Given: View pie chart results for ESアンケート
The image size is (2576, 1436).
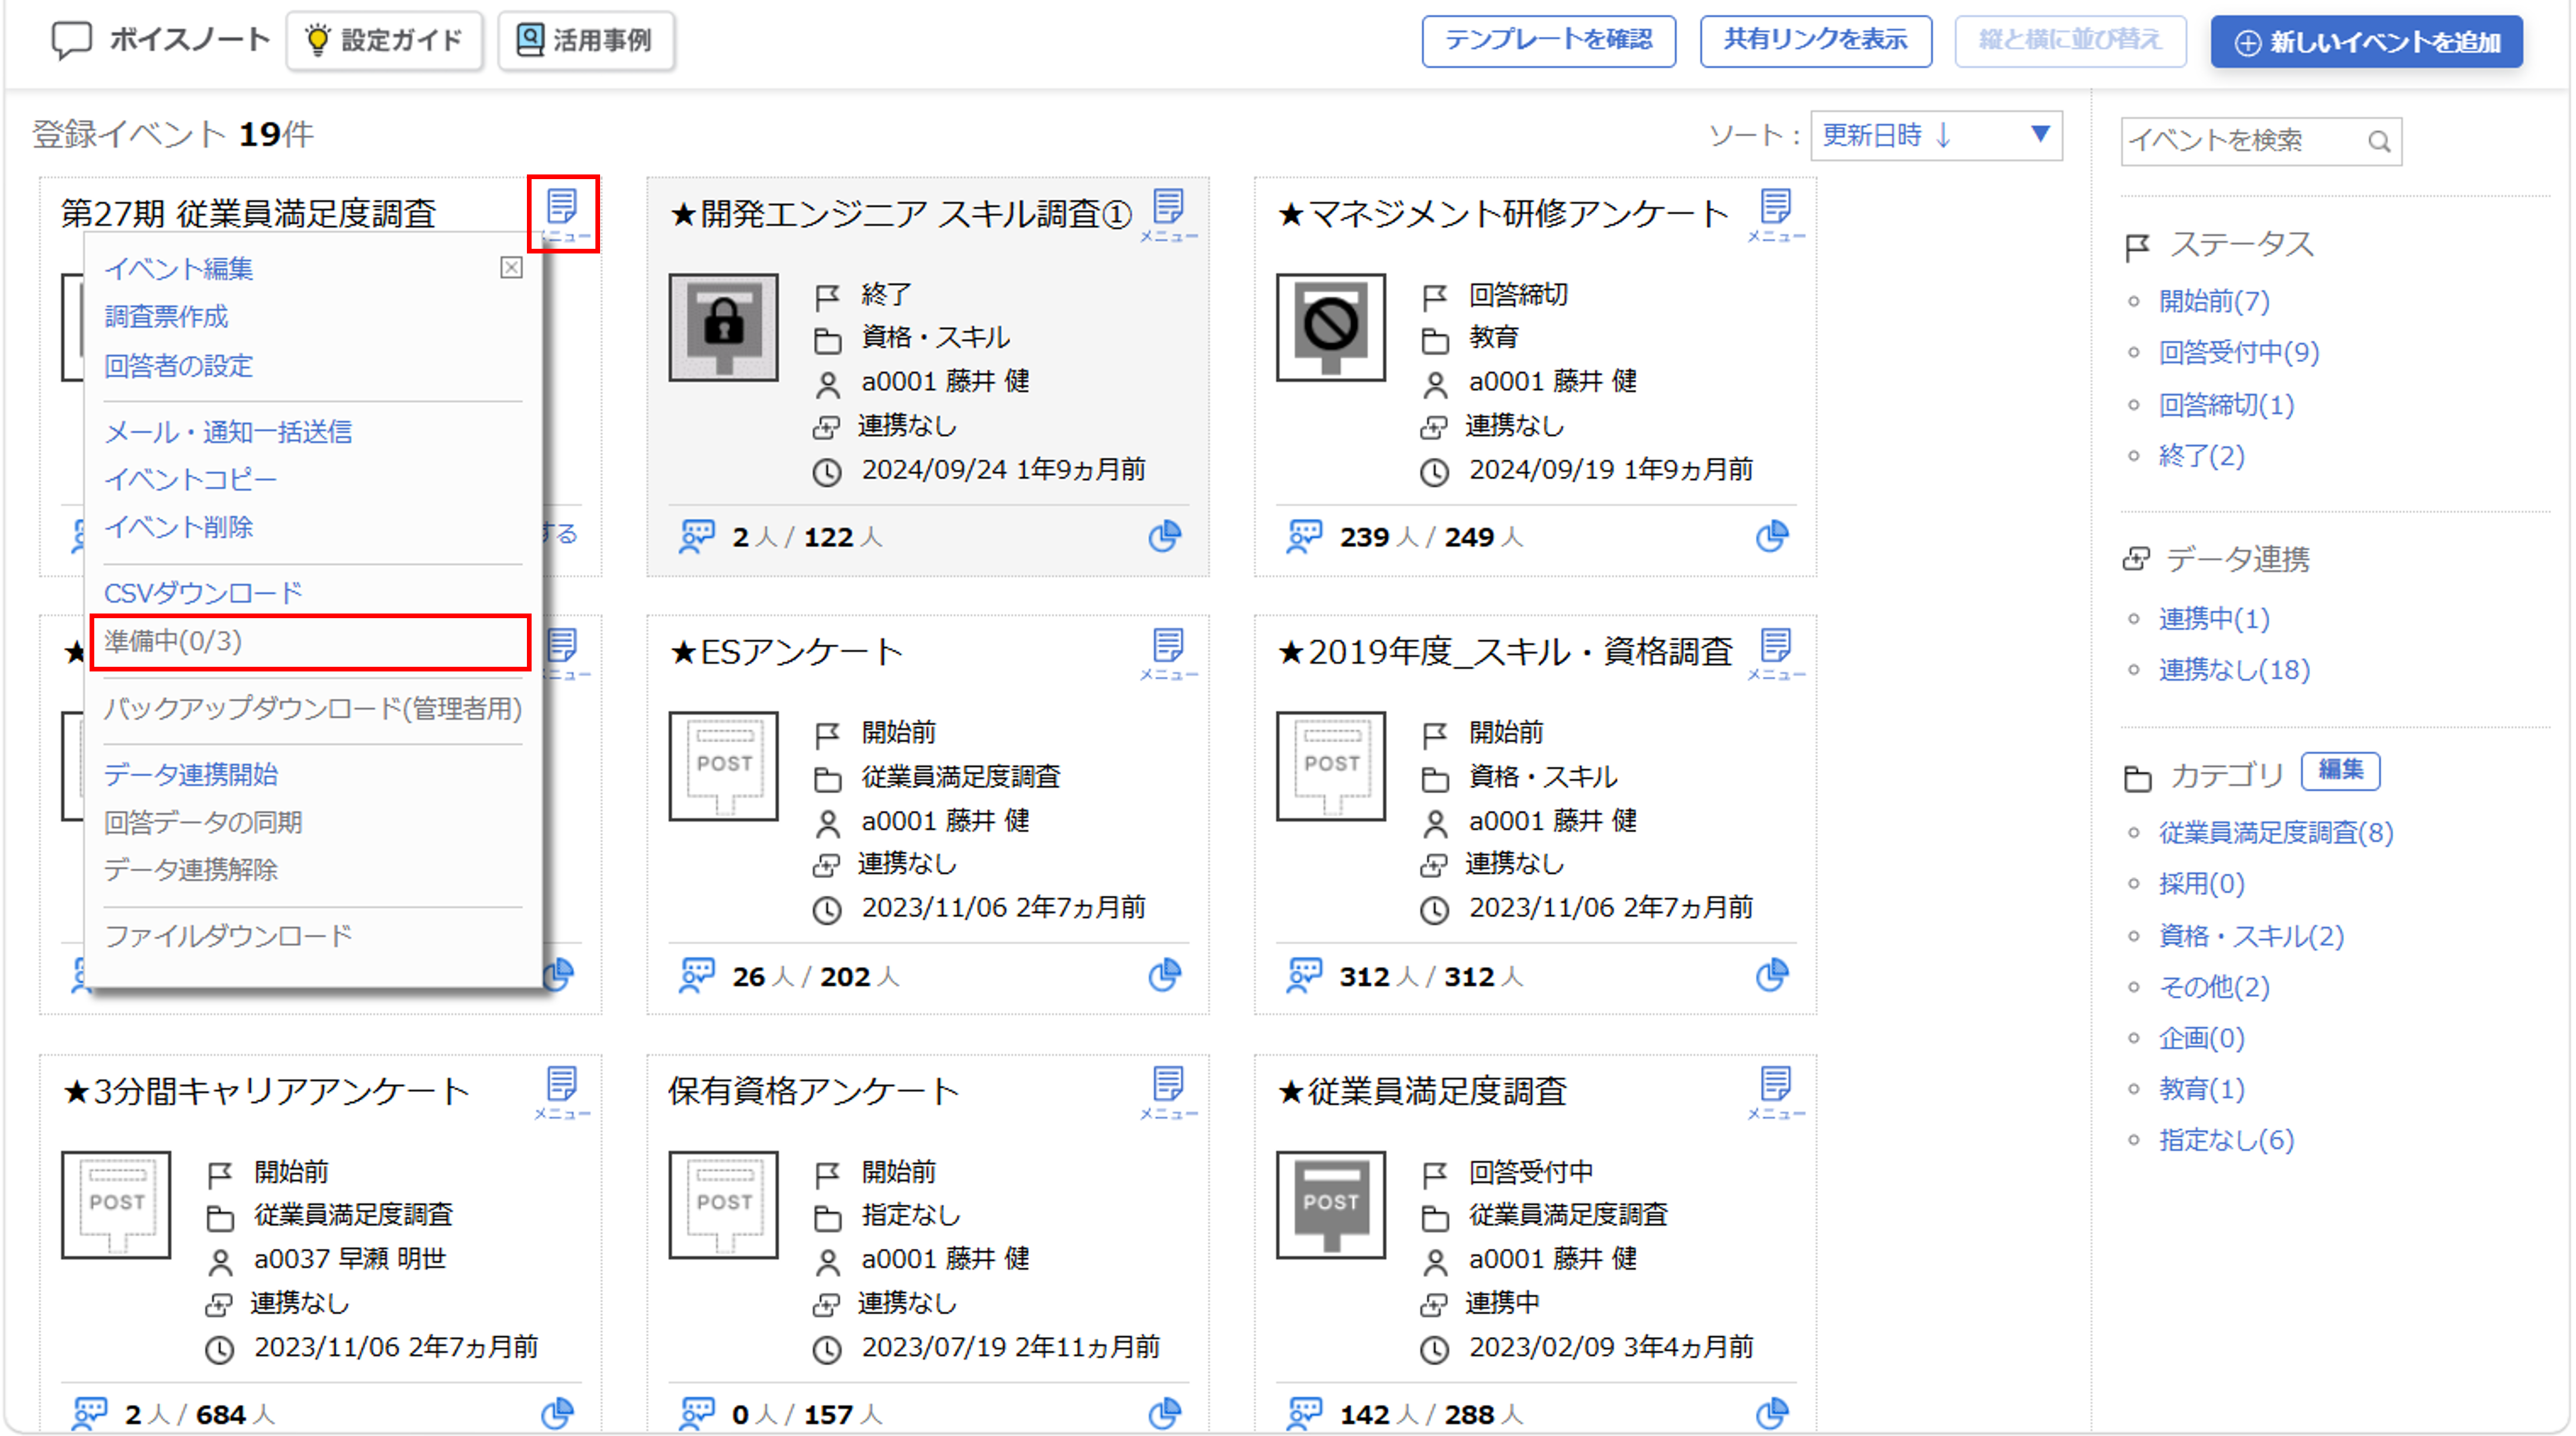Looking at the screenshot, I should point(1164,975).
